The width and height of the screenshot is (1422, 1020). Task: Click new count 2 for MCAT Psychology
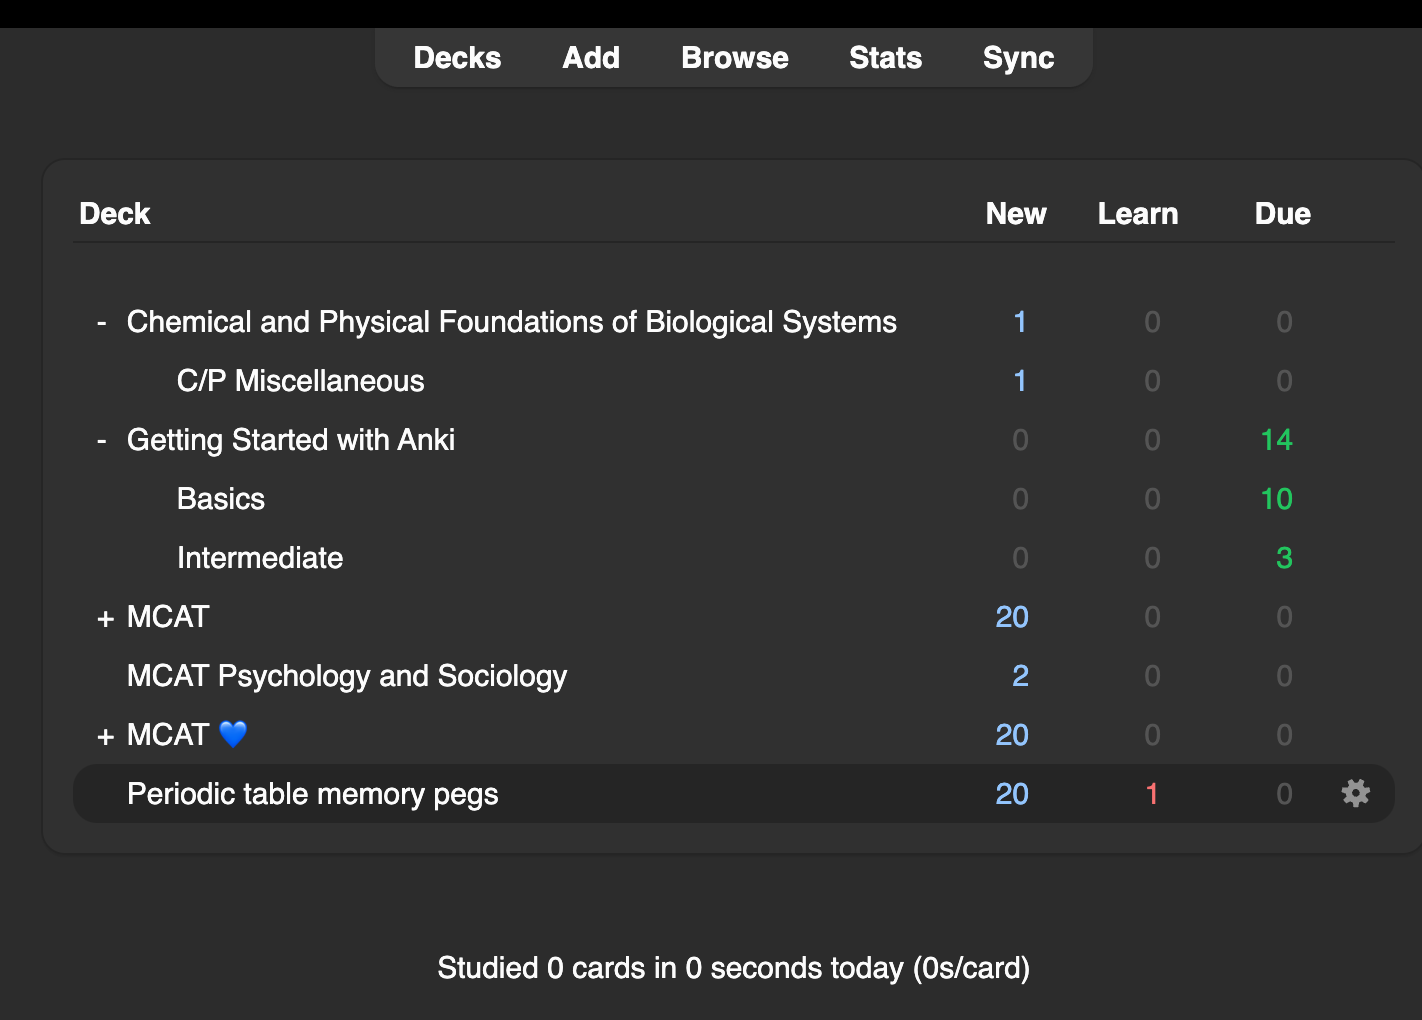pos(1020,676)
